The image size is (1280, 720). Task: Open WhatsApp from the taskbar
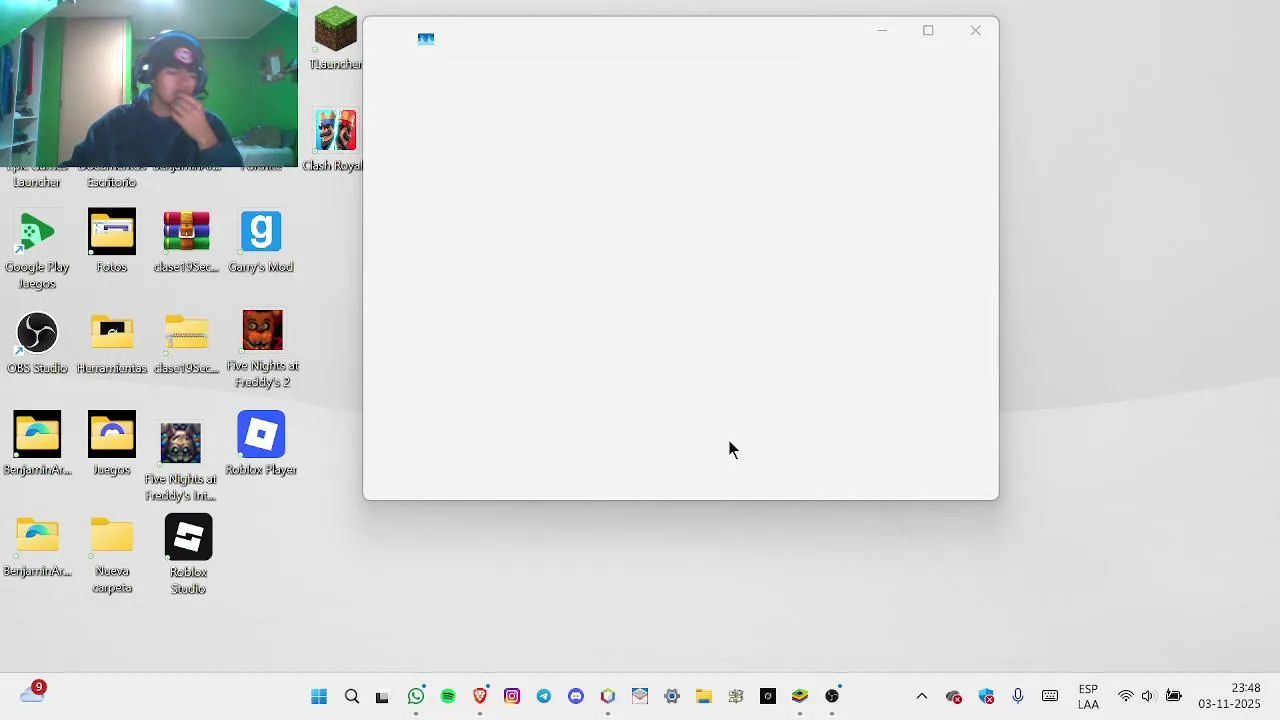click(416, 697)
